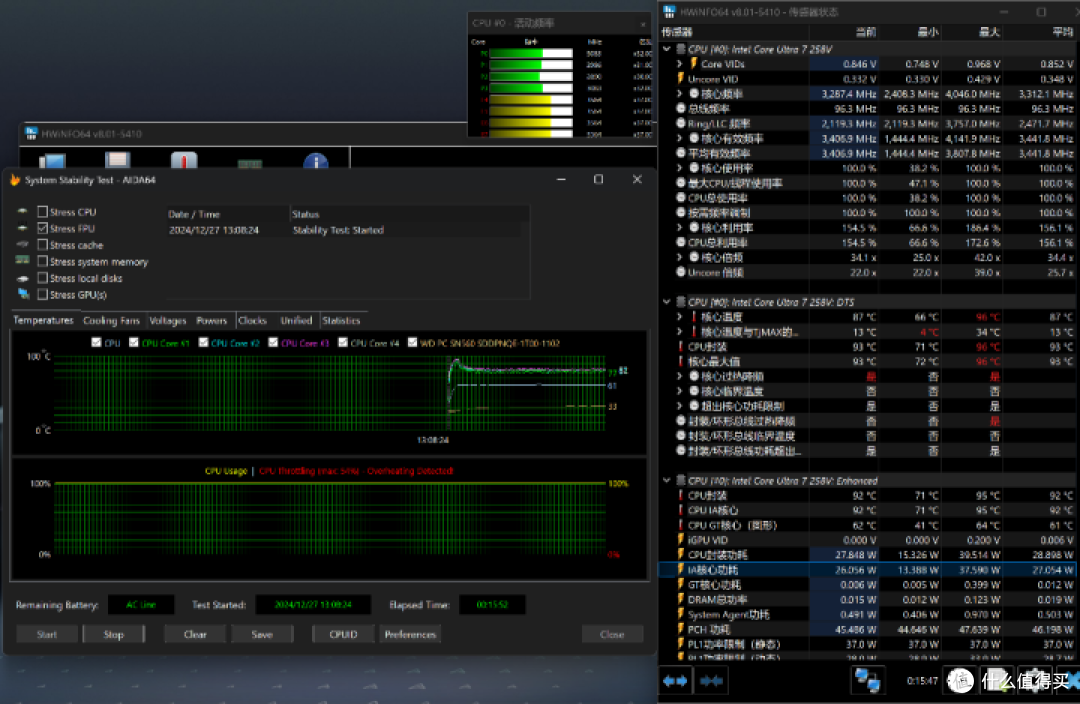Click the report icon in HWiNFO64 main toolbar

(118, 161)
